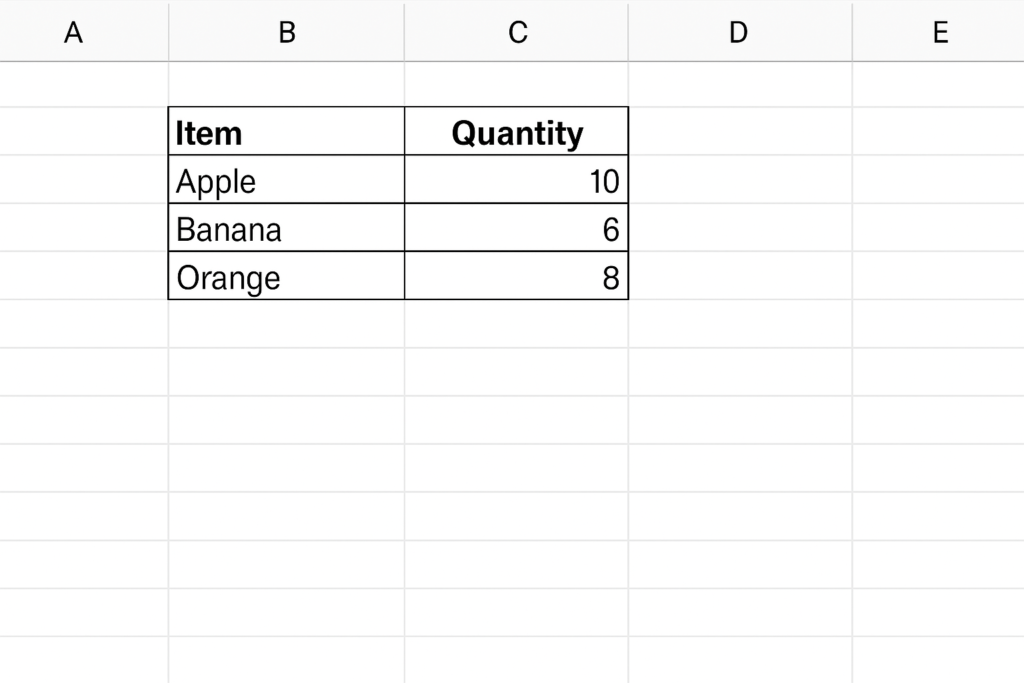Click empty cell right of Quantity header
This screenshot has width=1024, height=683.
[x=740, y=131]
